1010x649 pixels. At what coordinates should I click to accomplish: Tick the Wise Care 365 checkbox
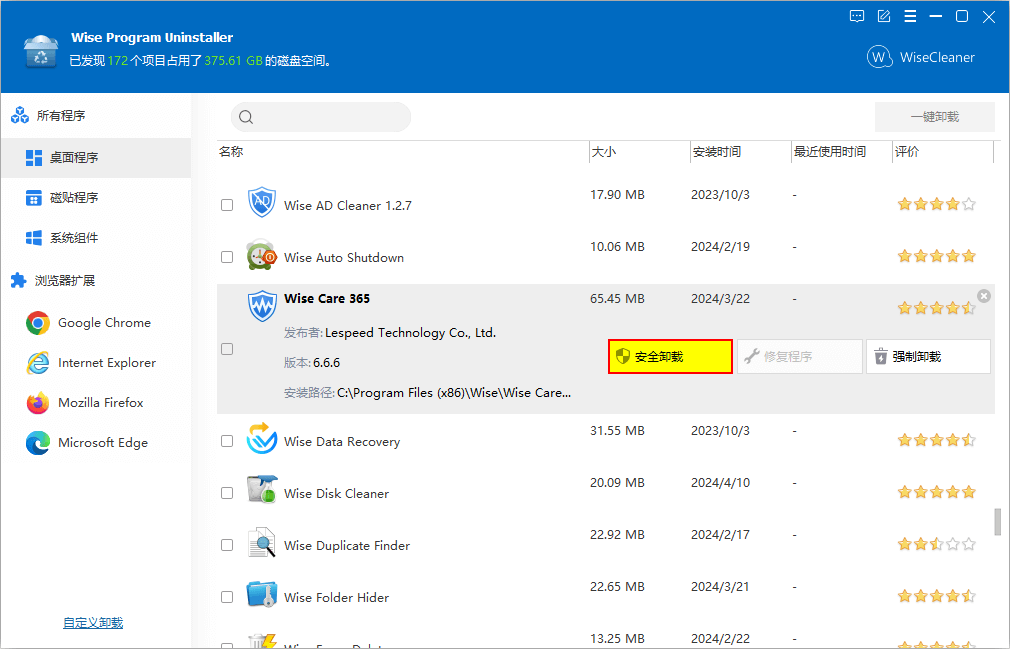227,349
